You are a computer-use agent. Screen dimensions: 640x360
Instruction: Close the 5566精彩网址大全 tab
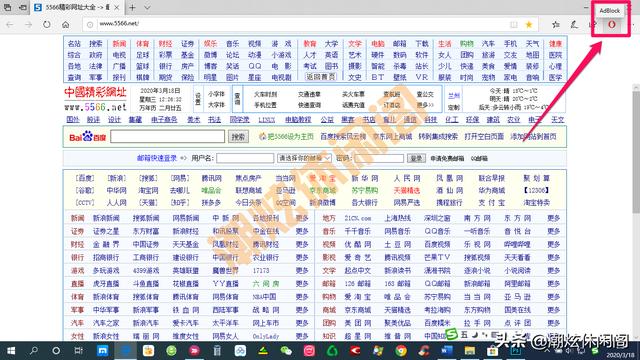coord(117,7)
